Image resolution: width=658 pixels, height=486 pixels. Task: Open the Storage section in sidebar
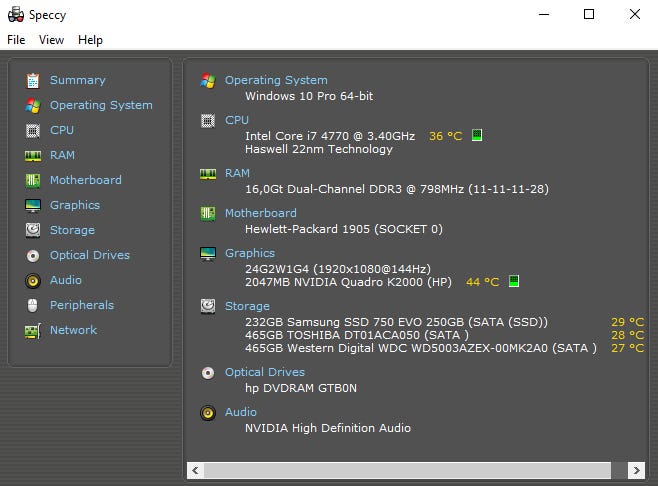(x=72, y=230)
